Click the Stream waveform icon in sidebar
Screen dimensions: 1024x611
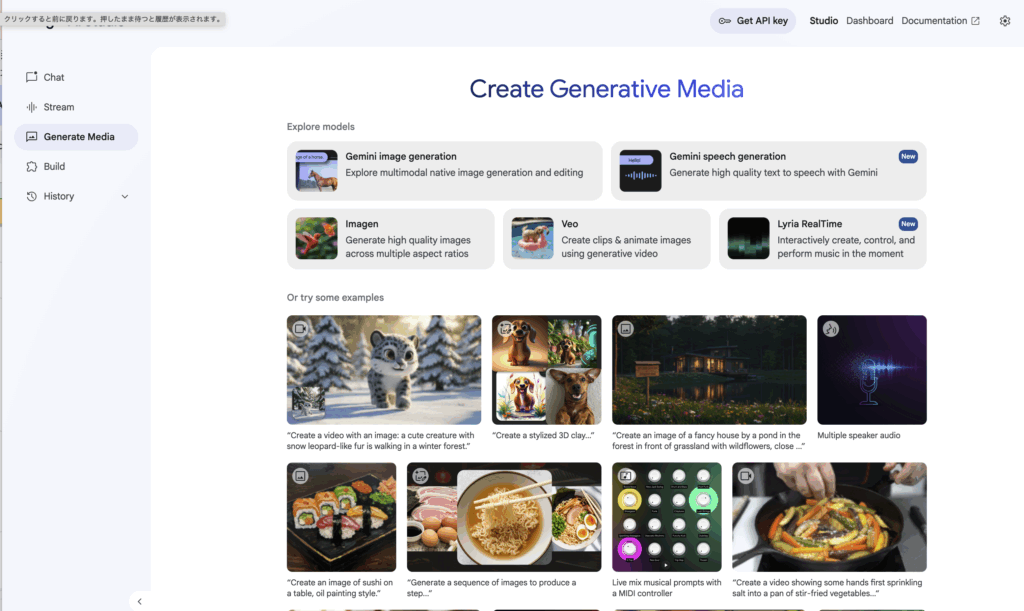32,107
